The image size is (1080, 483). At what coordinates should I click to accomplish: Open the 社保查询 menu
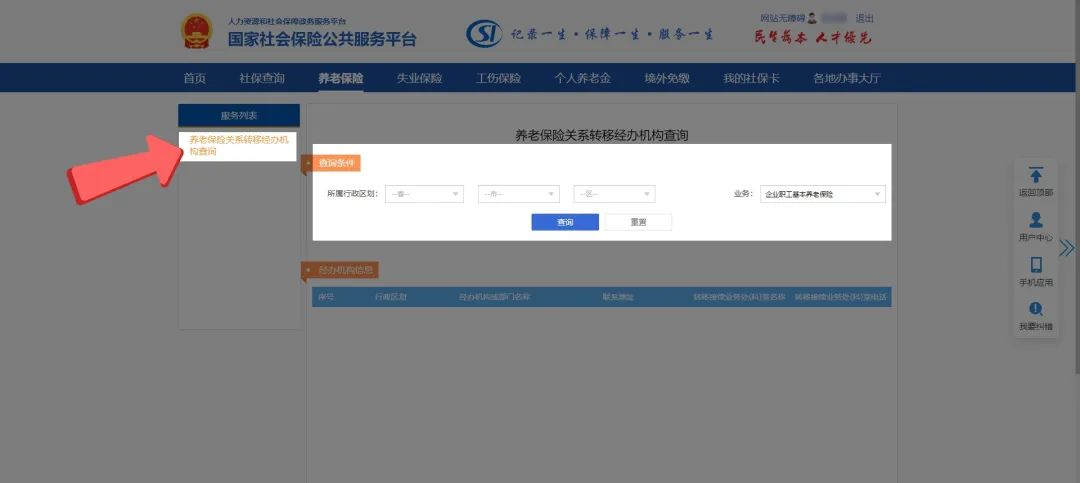point(262,78)
